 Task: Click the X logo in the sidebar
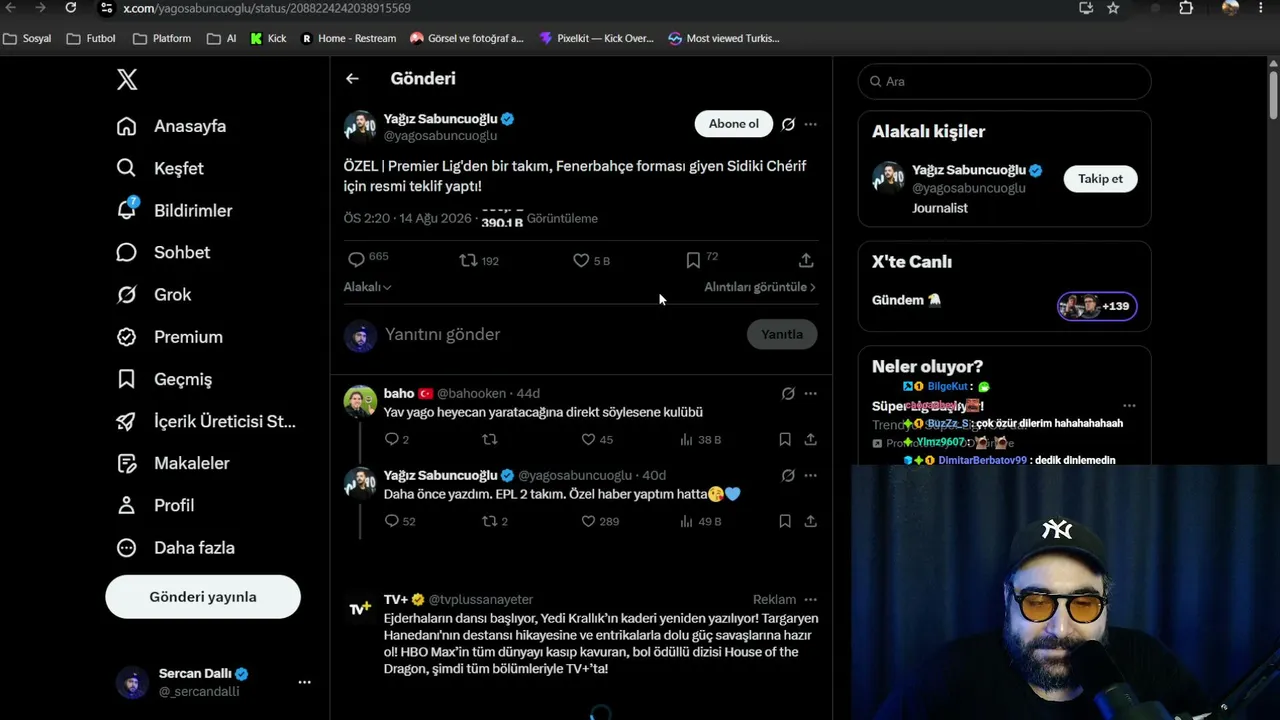pyautogui.click(x=127, y=80)
